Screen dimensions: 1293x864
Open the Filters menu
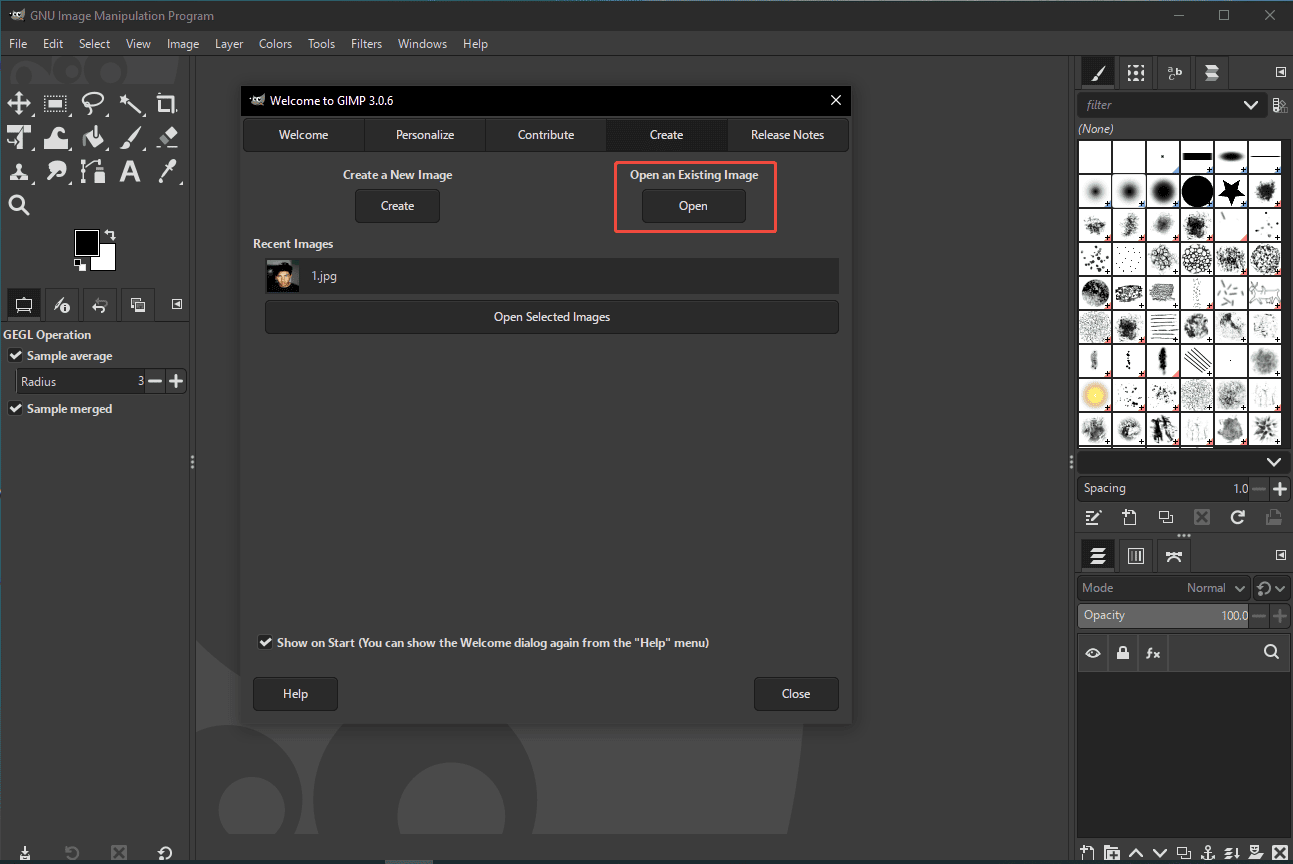366,43
